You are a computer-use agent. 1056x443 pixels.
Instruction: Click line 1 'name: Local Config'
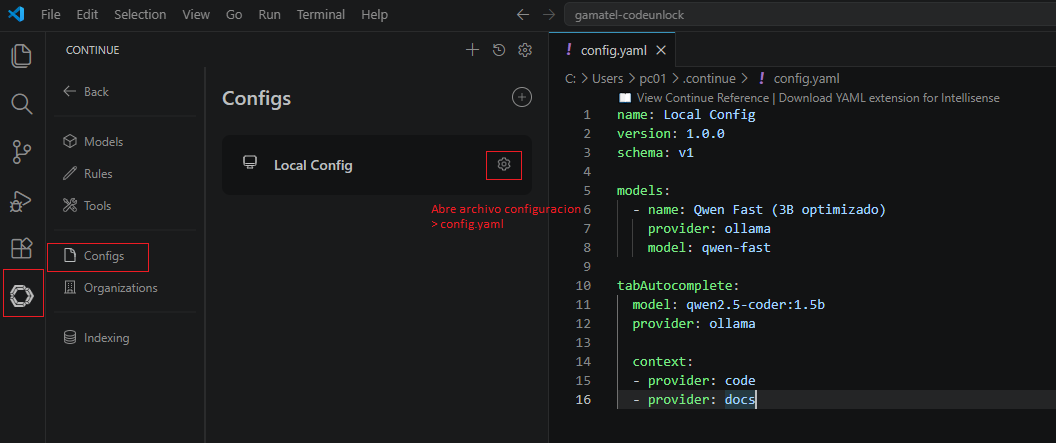[x=686, y=114]
